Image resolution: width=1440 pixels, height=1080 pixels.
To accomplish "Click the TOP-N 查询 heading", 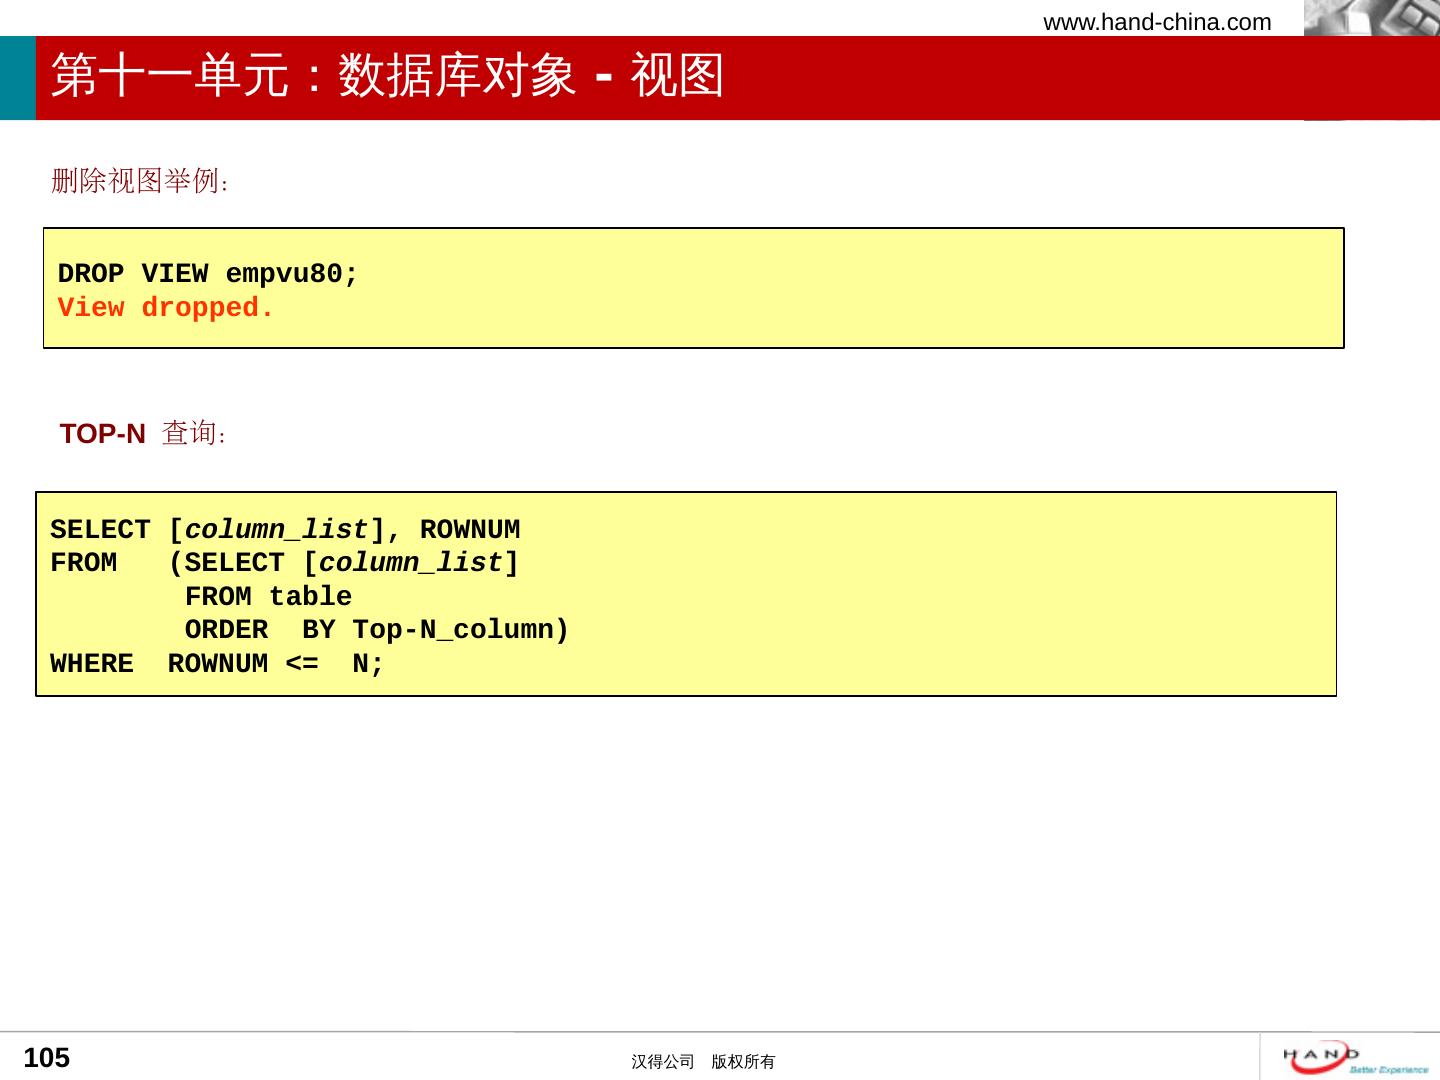I will (x=143, y=433).
